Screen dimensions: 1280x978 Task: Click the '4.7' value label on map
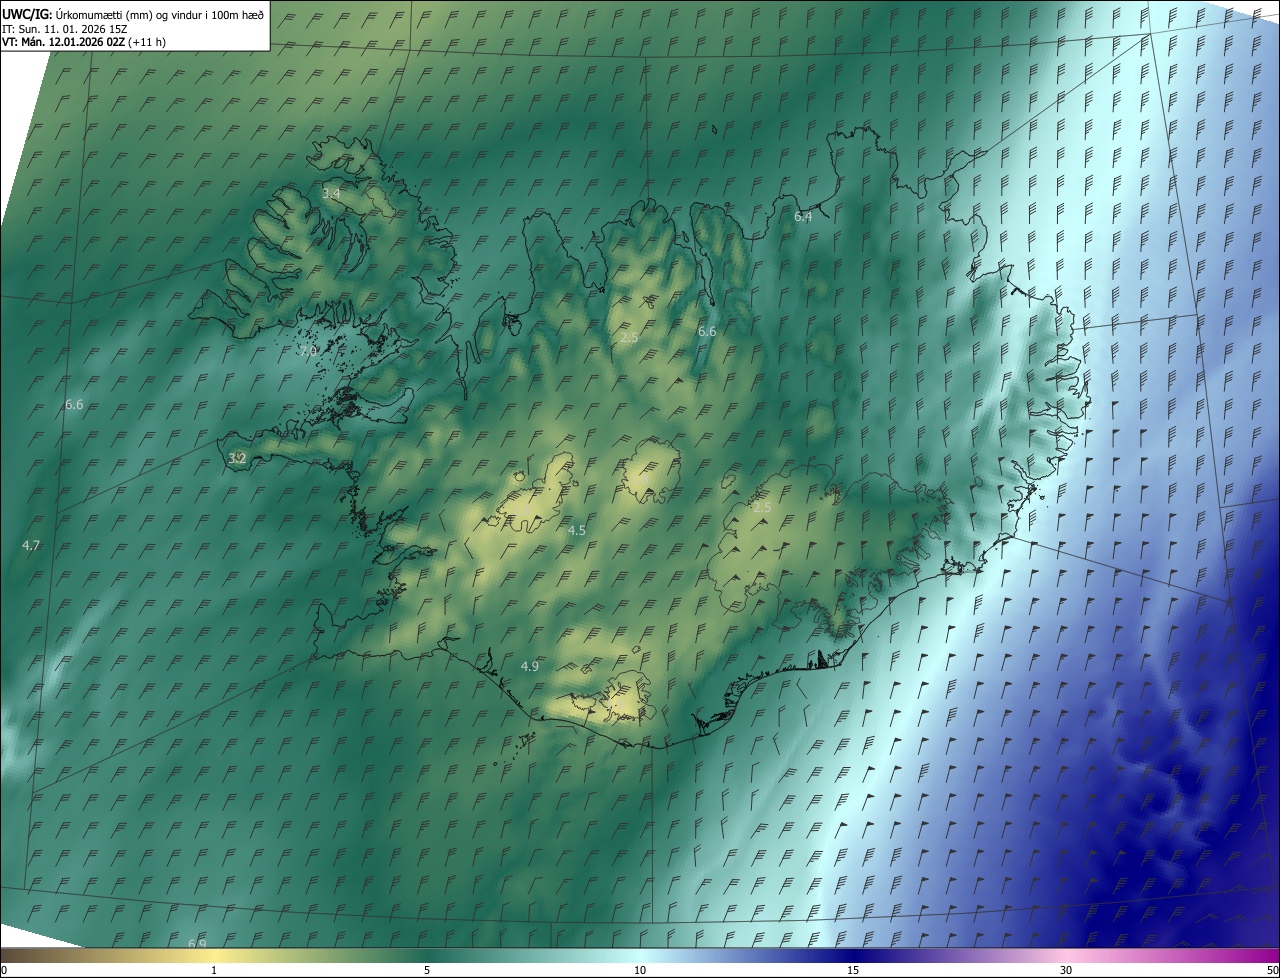pyautogui.click(x=31, y=545)
